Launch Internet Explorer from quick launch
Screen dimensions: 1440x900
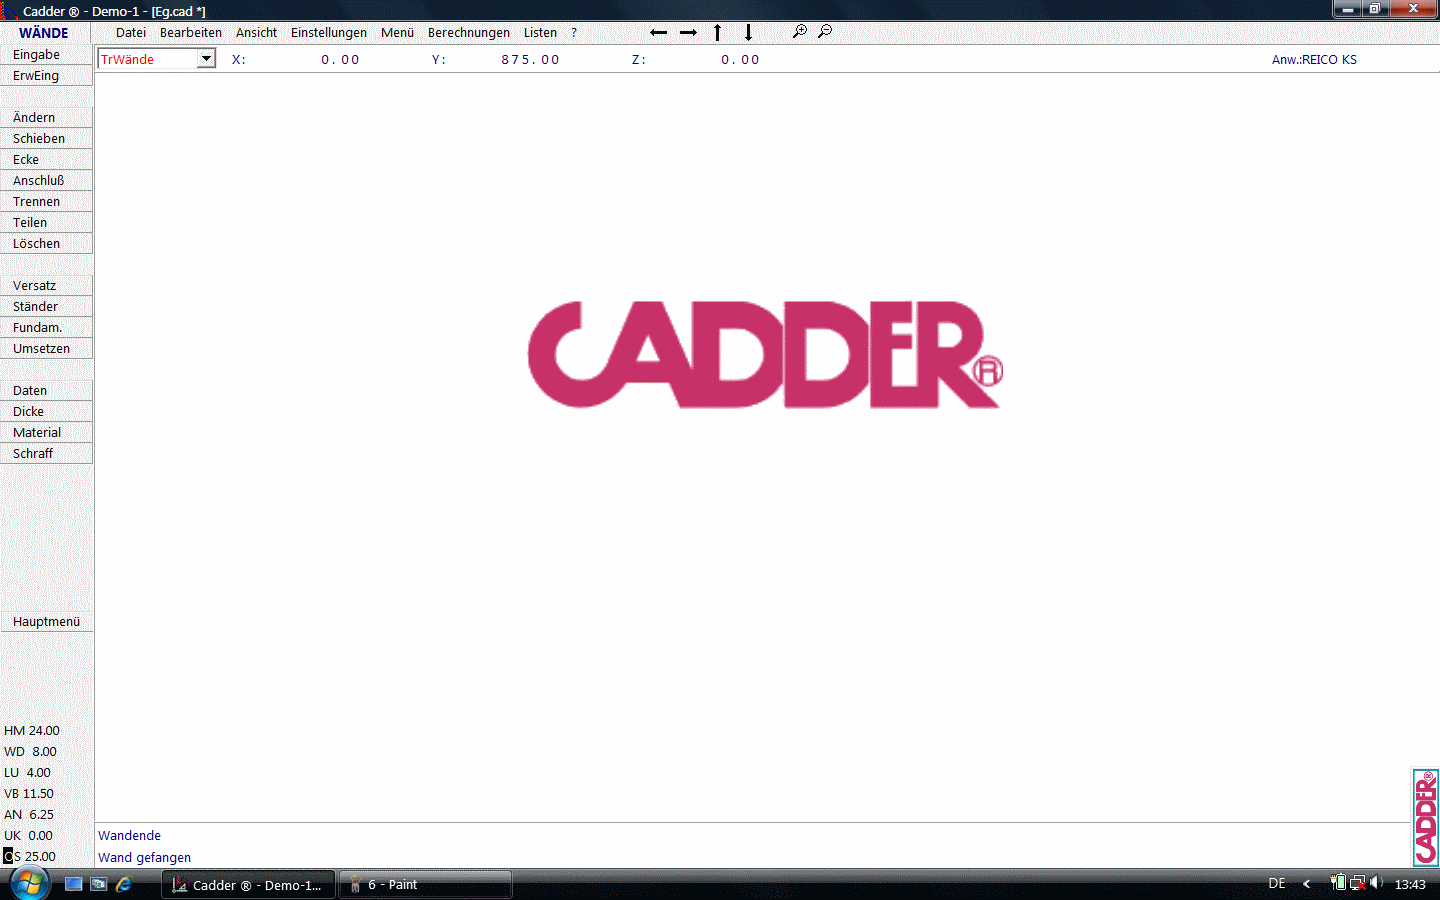point(124,884)
